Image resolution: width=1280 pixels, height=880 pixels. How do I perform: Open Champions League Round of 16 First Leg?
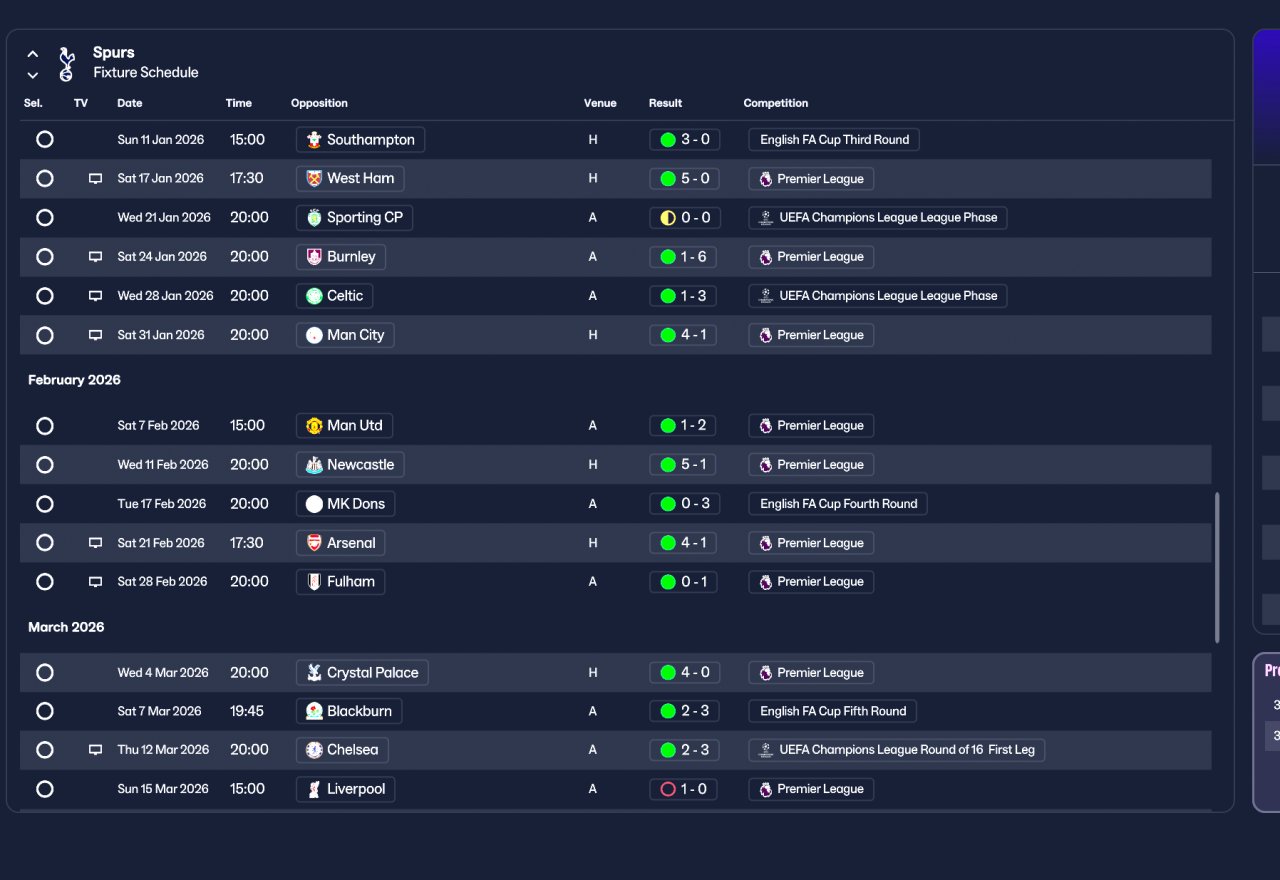[897, 750]
